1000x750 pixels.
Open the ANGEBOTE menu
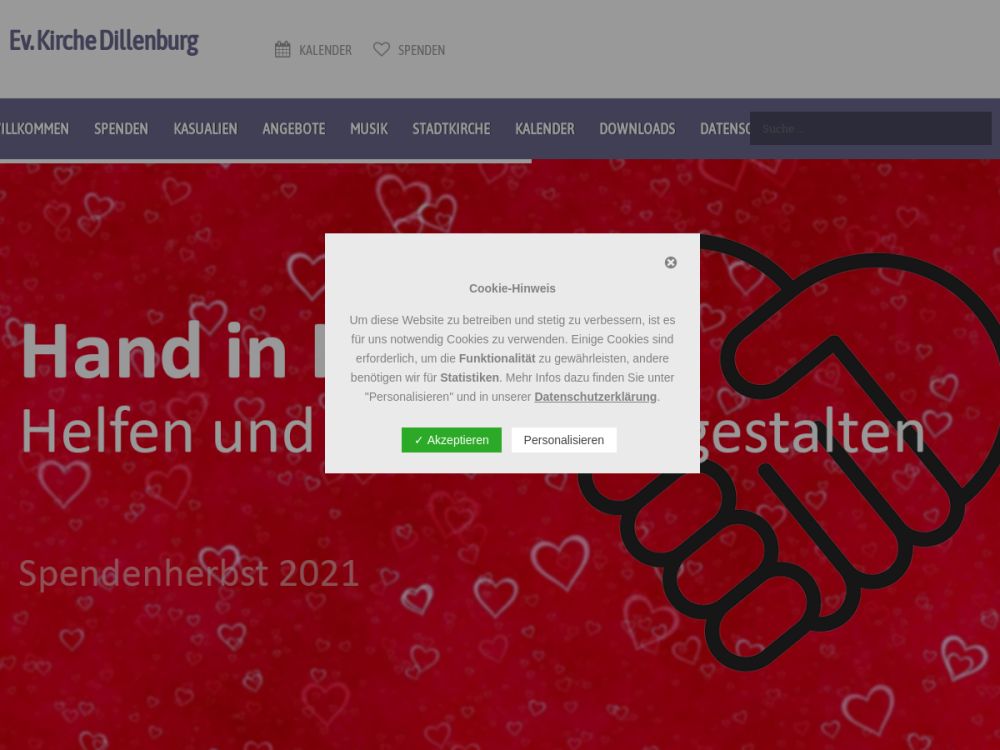[294, 129]
